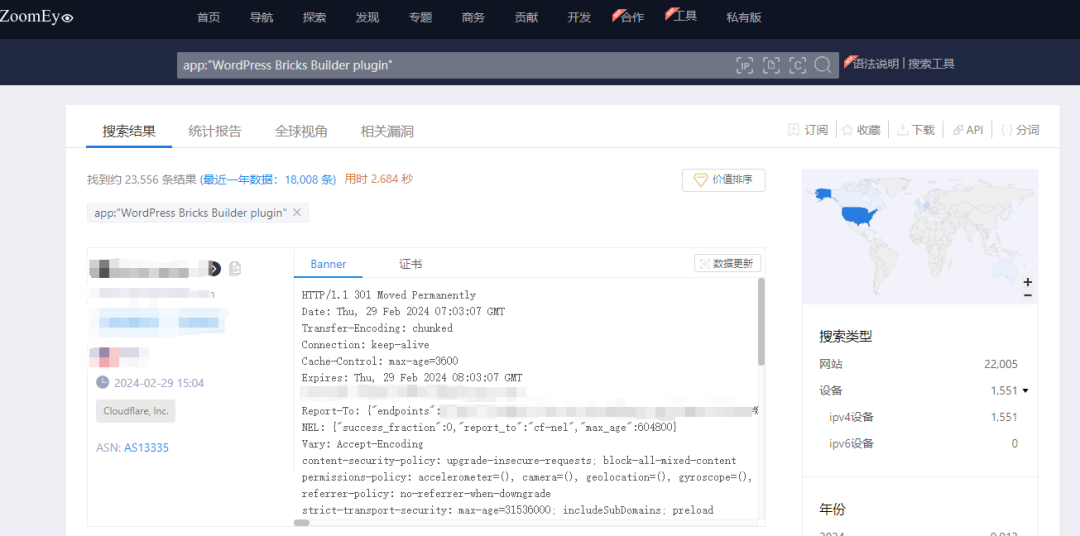The width and height of the screenshot is (1080, 536).
Task: Click the Cache-Control: max-age=3600 line
Action: point(380,361)
